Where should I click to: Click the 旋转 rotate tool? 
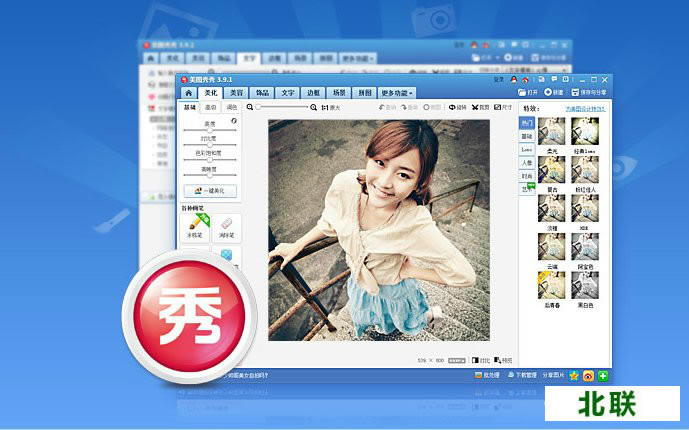458,106
